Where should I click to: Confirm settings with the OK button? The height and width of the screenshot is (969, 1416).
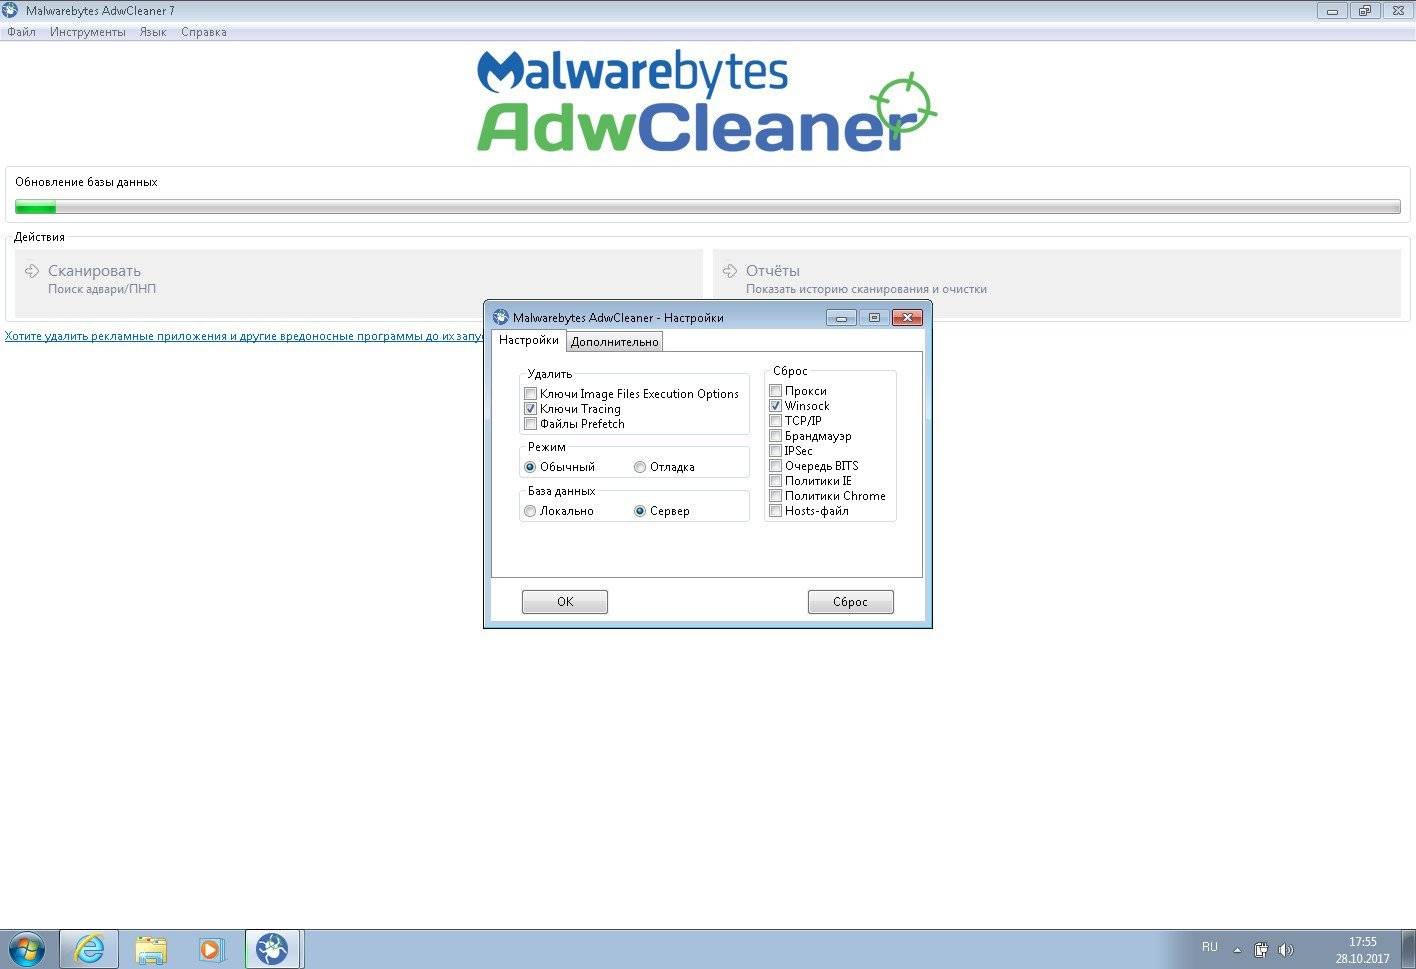tap(565, 602)
